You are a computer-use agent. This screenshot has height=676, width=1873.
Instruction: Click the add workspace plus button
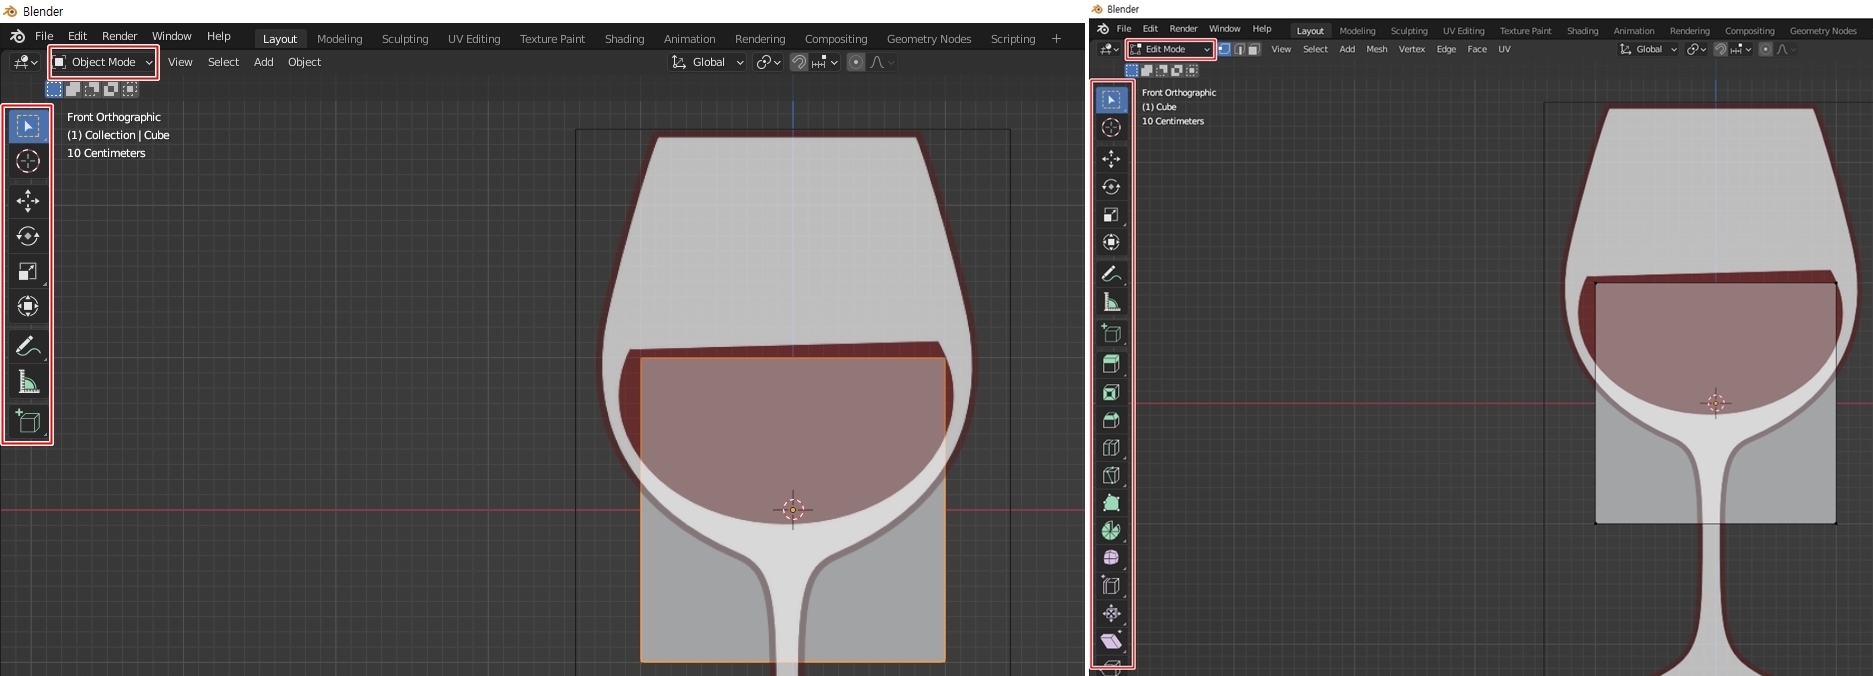click(x=1056, y=39)
